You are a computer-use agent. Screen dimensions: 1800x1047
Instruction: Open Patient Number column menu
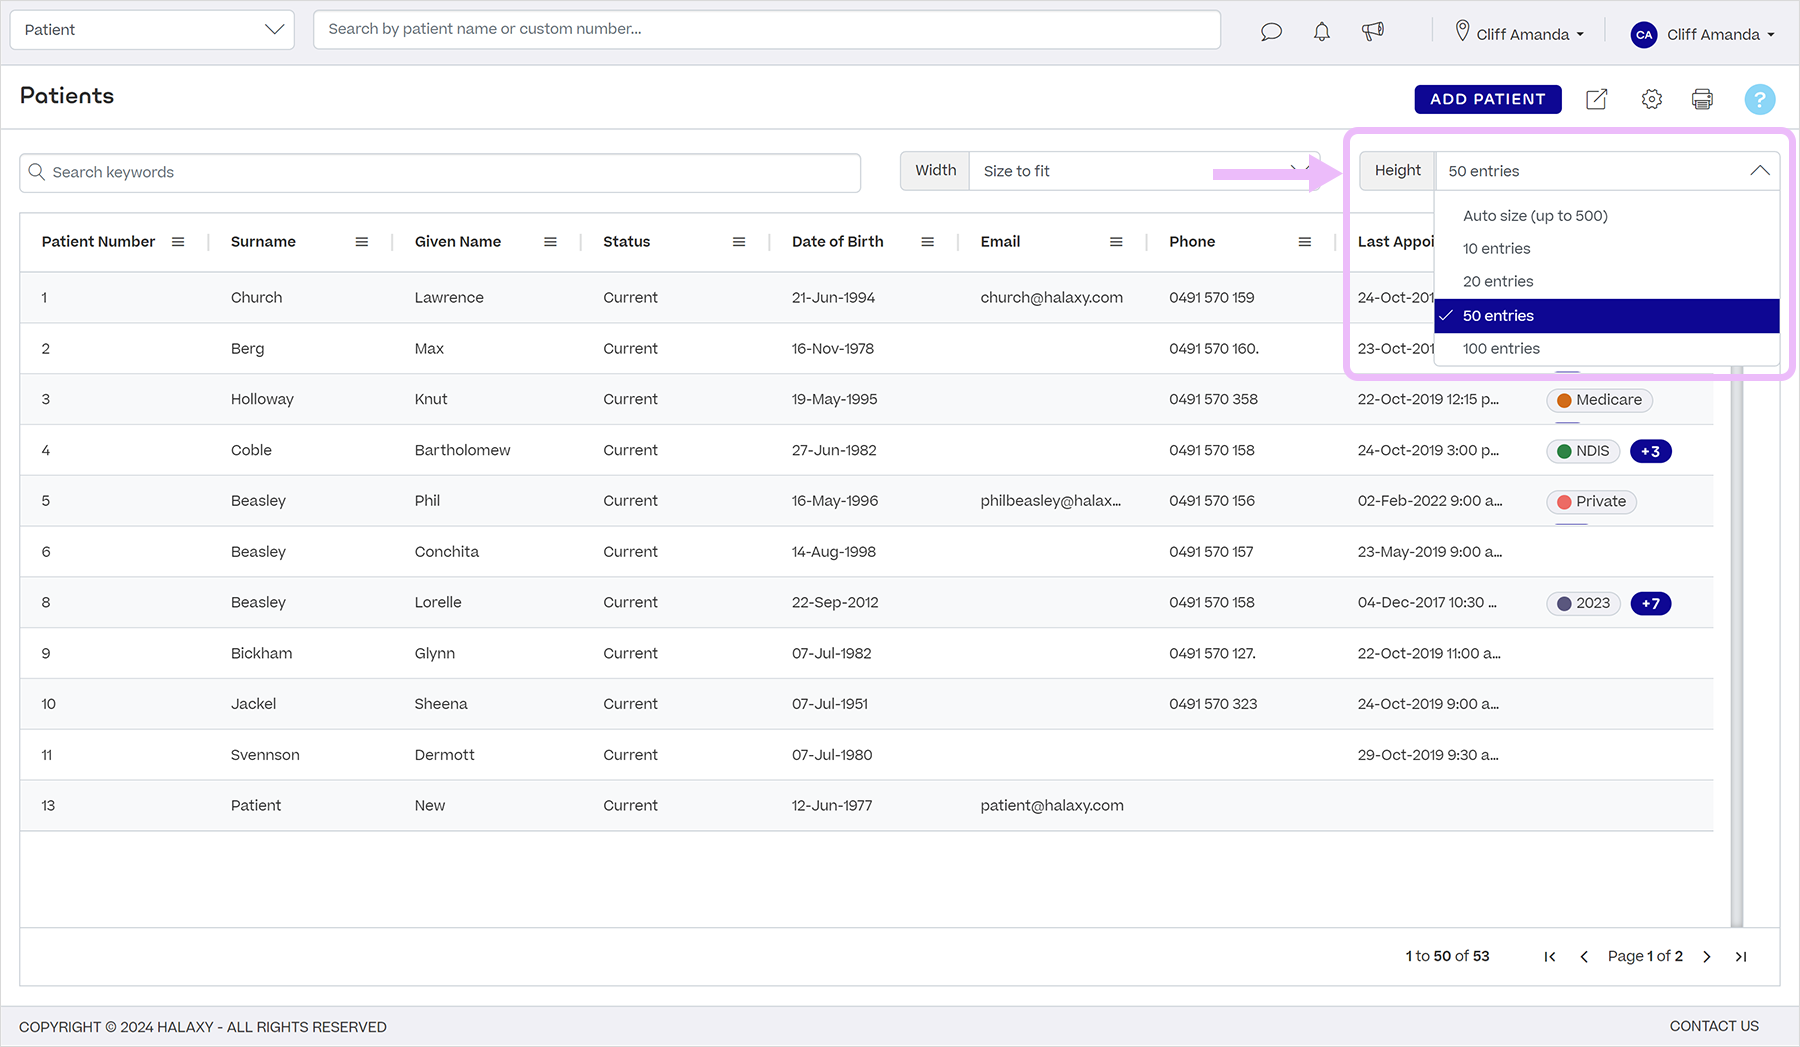(178, 242)
